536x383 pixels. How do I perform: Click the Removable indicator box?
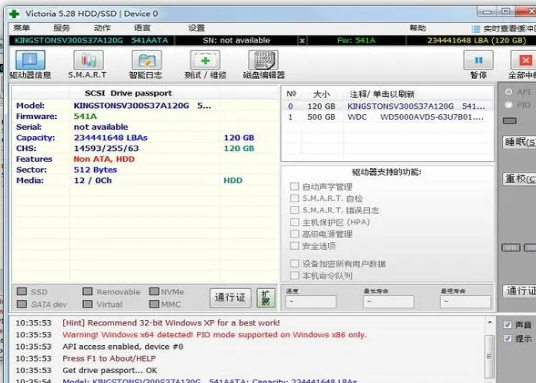click(88, 291)
